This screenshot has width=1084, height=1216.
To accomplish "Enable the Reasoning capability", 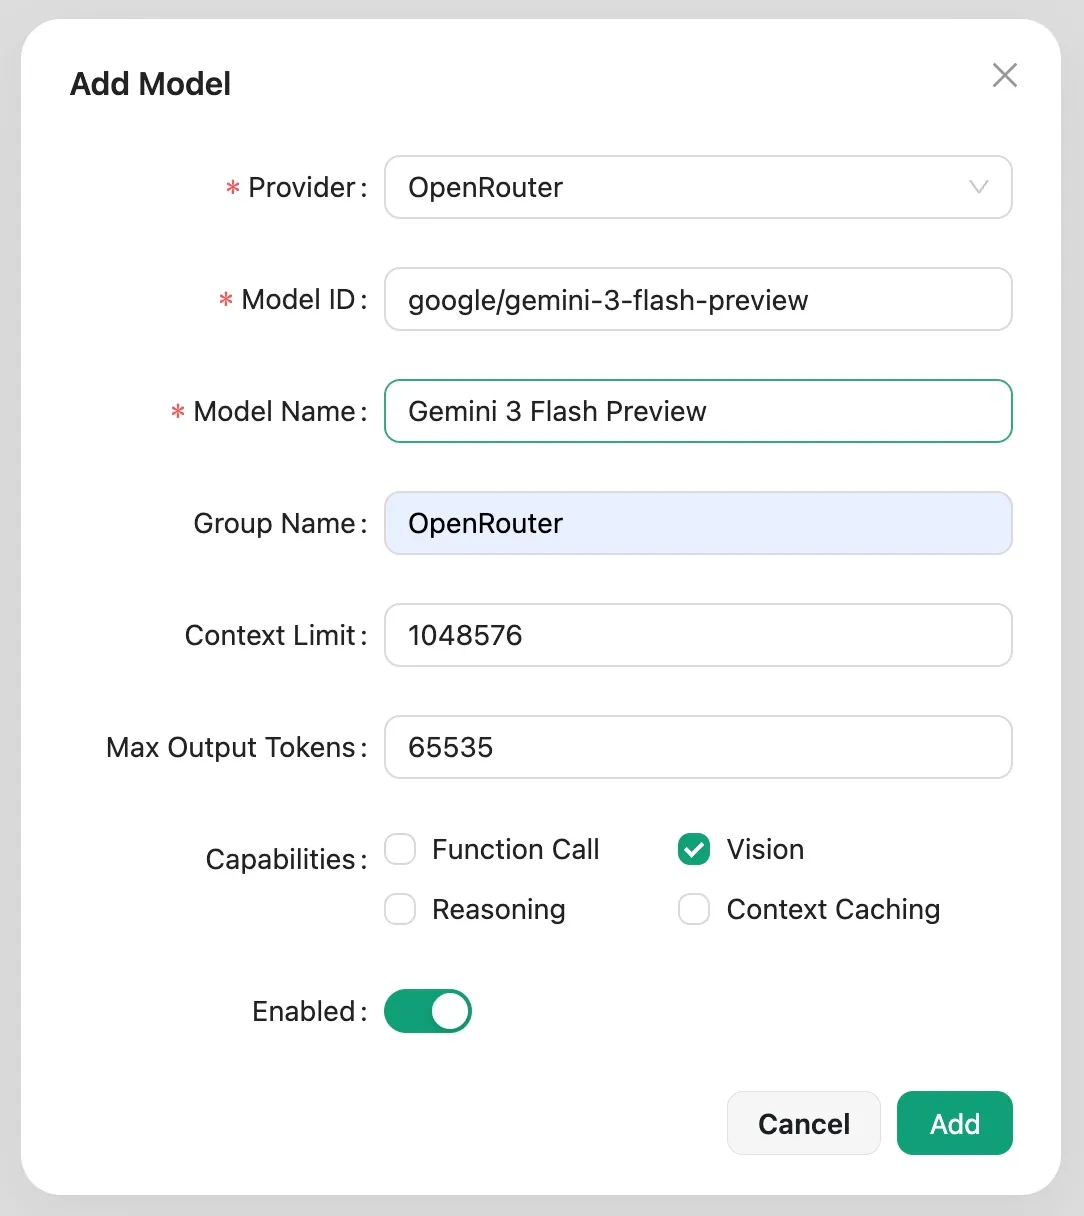I will [400, 909].
